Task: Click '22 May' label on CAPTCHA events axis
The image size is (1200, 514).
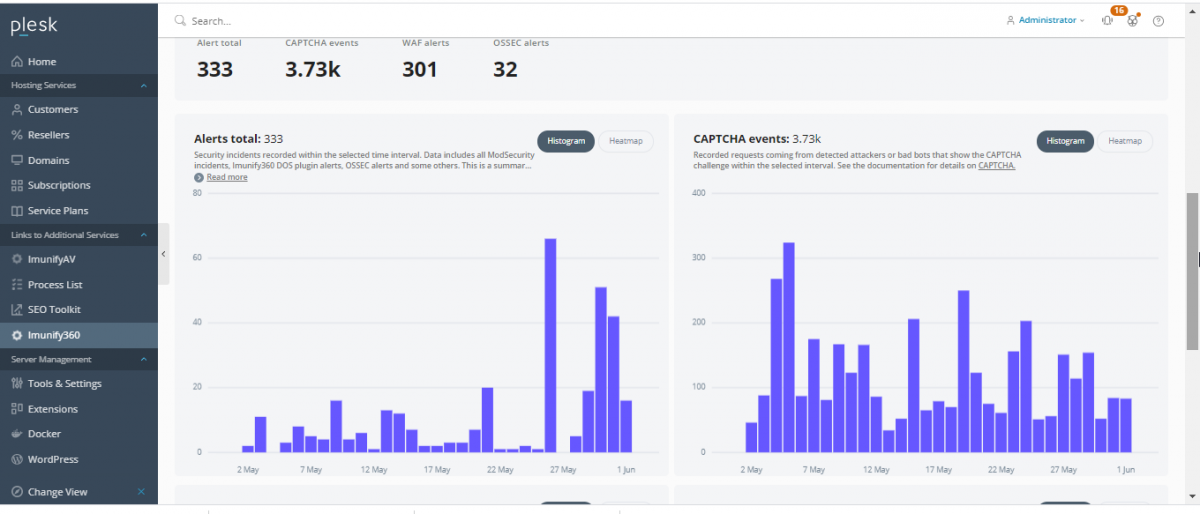Action: (1002, 469)
